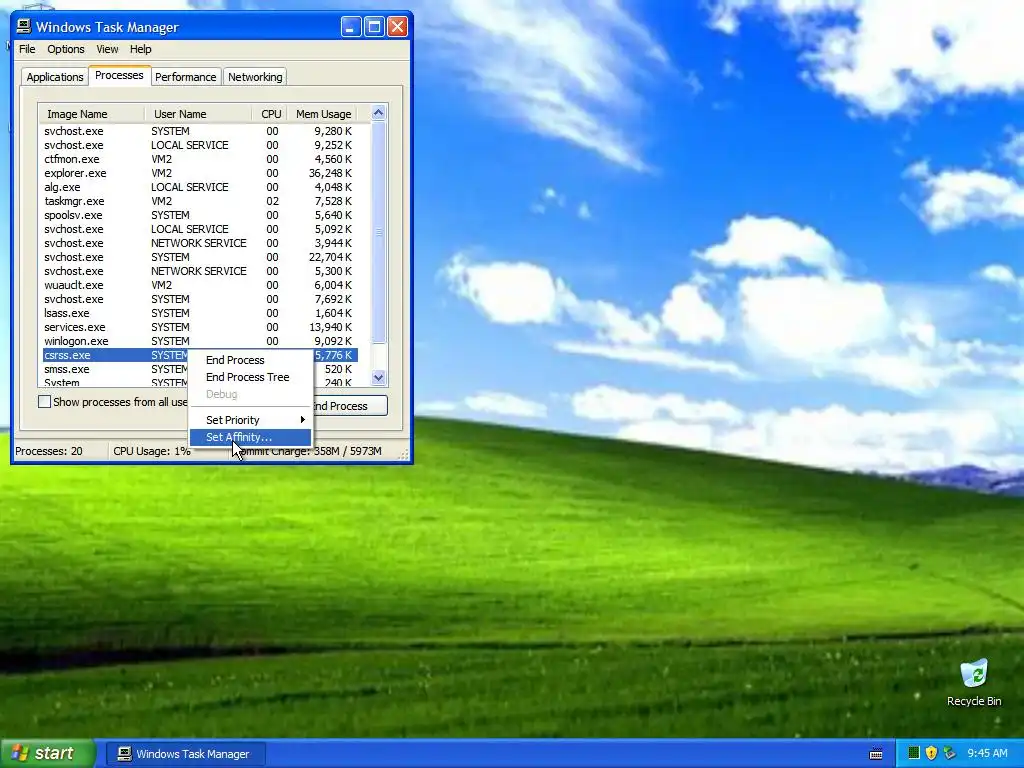Open the Recycle Bin desktop icon
This screenshot has height=768, width=1024.
(974, 682)
